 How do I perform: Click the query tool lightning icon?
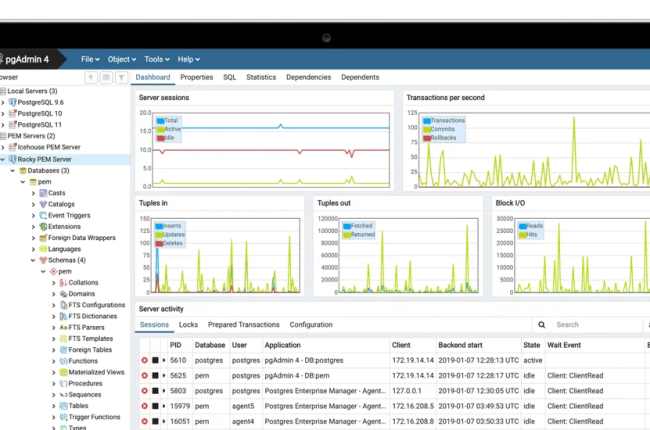[x=91, y=78]
